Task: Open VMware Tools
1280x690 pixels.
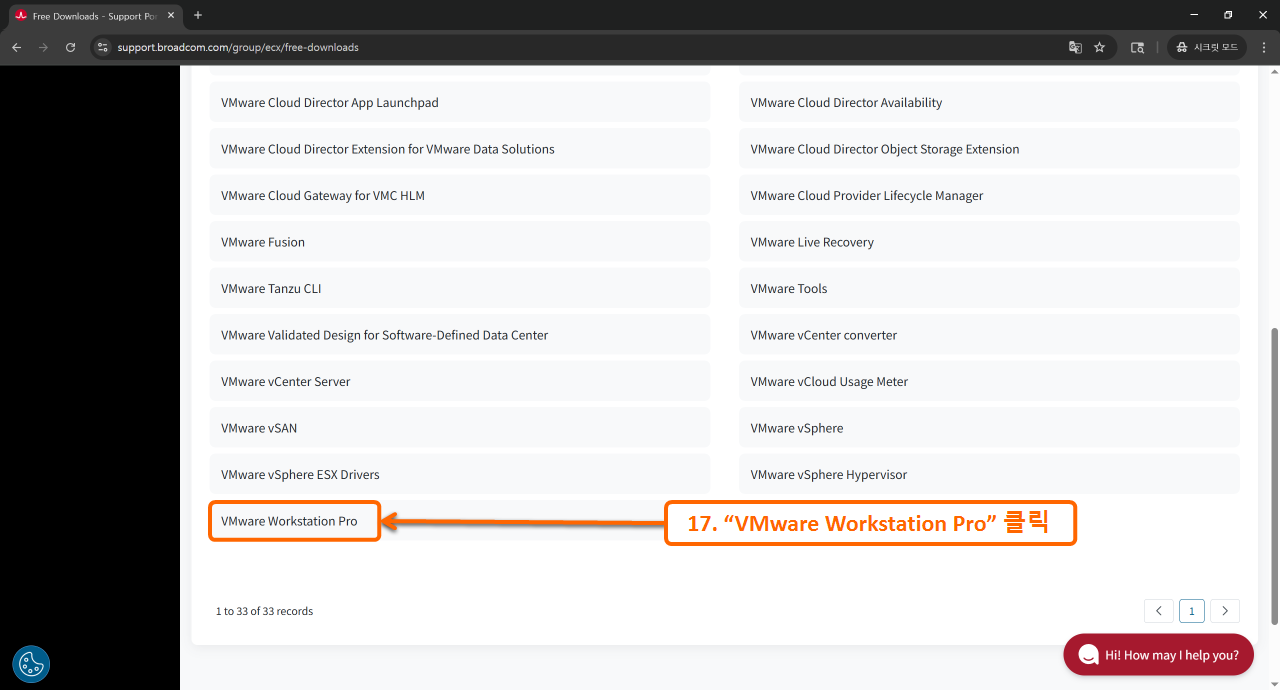Action: click(x=989, y=288)
